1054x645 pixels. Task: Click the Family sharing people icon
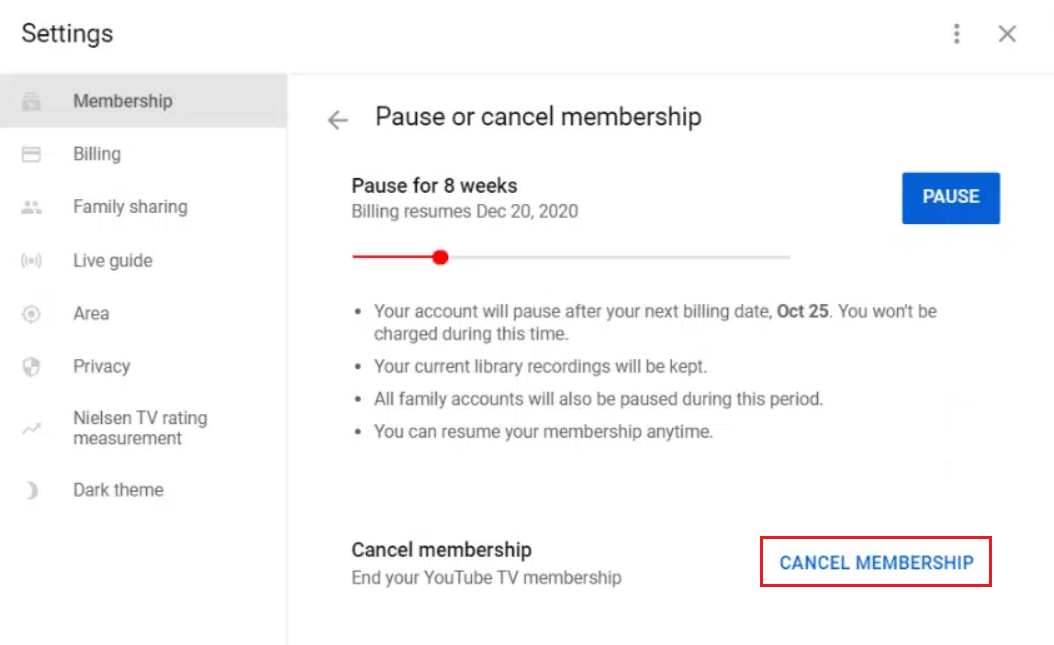[x=32, y=207]
